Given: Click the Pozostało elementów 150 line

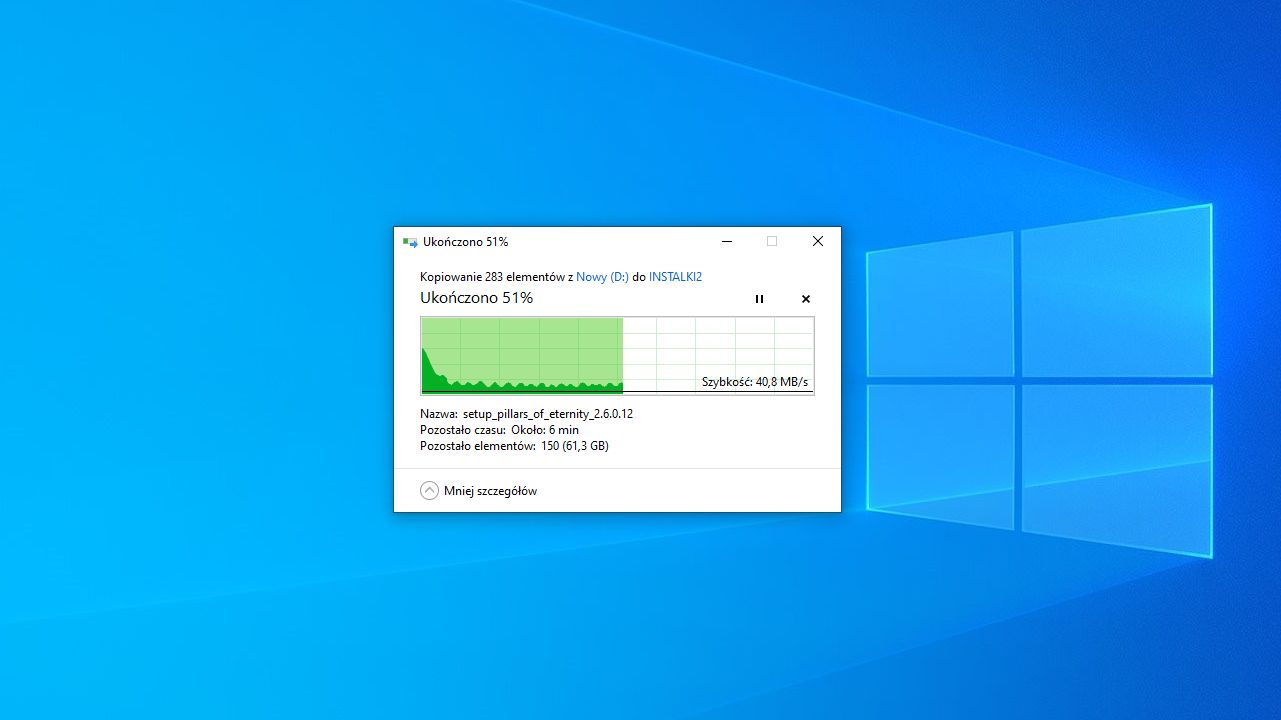Looking at the screenshot, I should tap(512, 445).
